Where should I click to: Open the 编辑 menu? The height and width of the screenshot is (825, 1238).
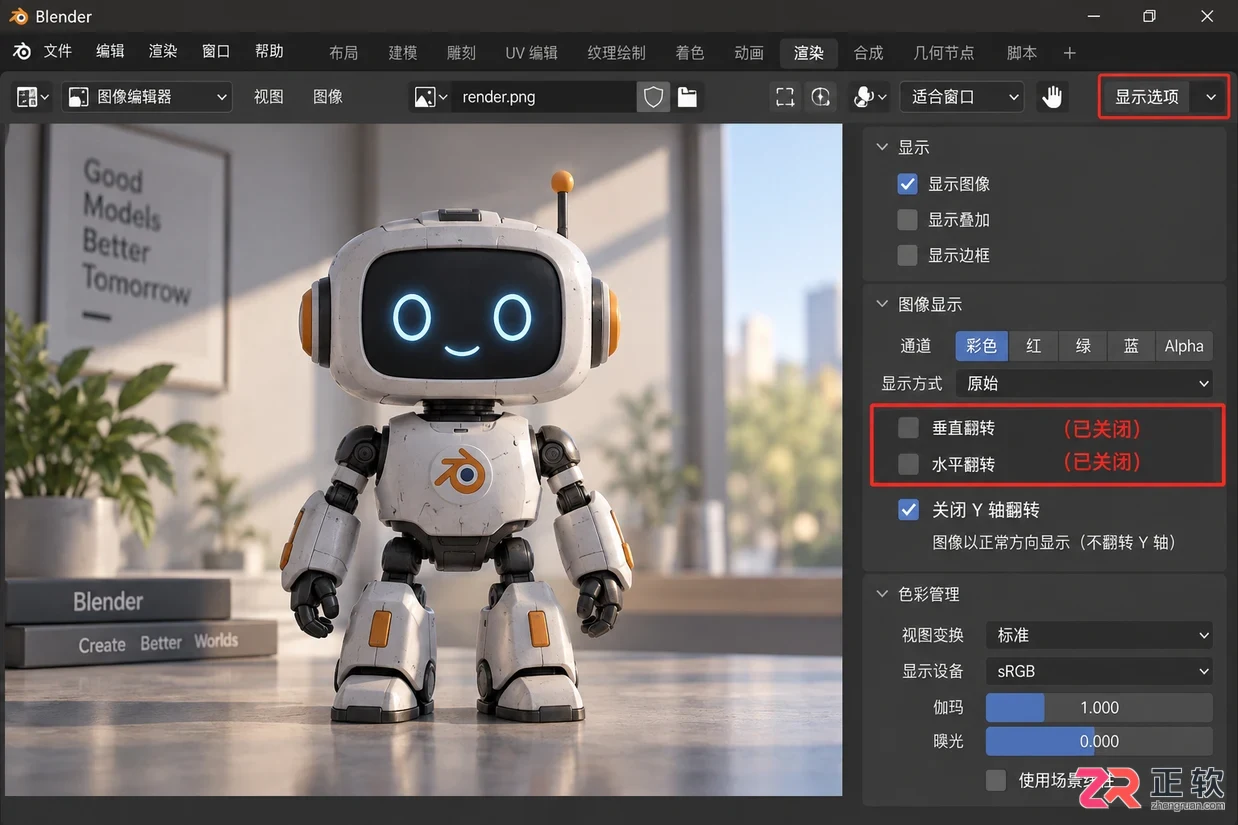(110, 52)
